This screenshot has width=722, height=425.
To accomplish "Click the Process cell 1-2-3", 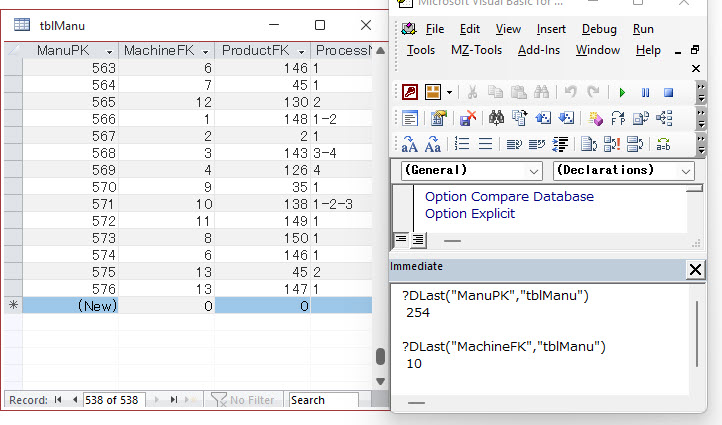I will point(341,204).
